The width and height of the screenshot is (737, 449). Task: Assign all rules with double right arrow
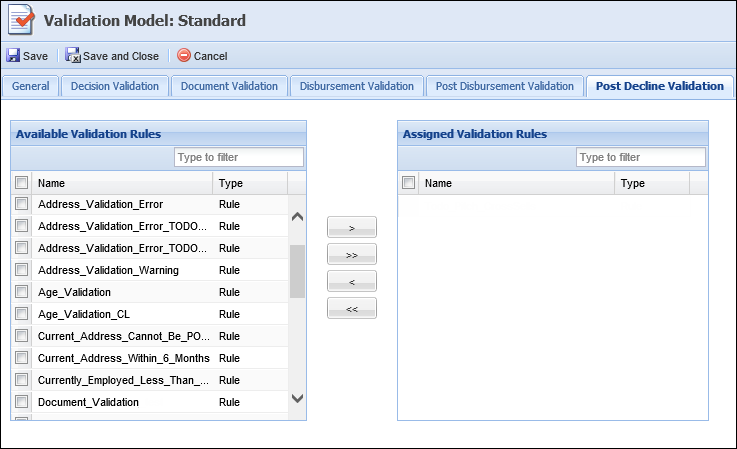[x=352, y=254]
